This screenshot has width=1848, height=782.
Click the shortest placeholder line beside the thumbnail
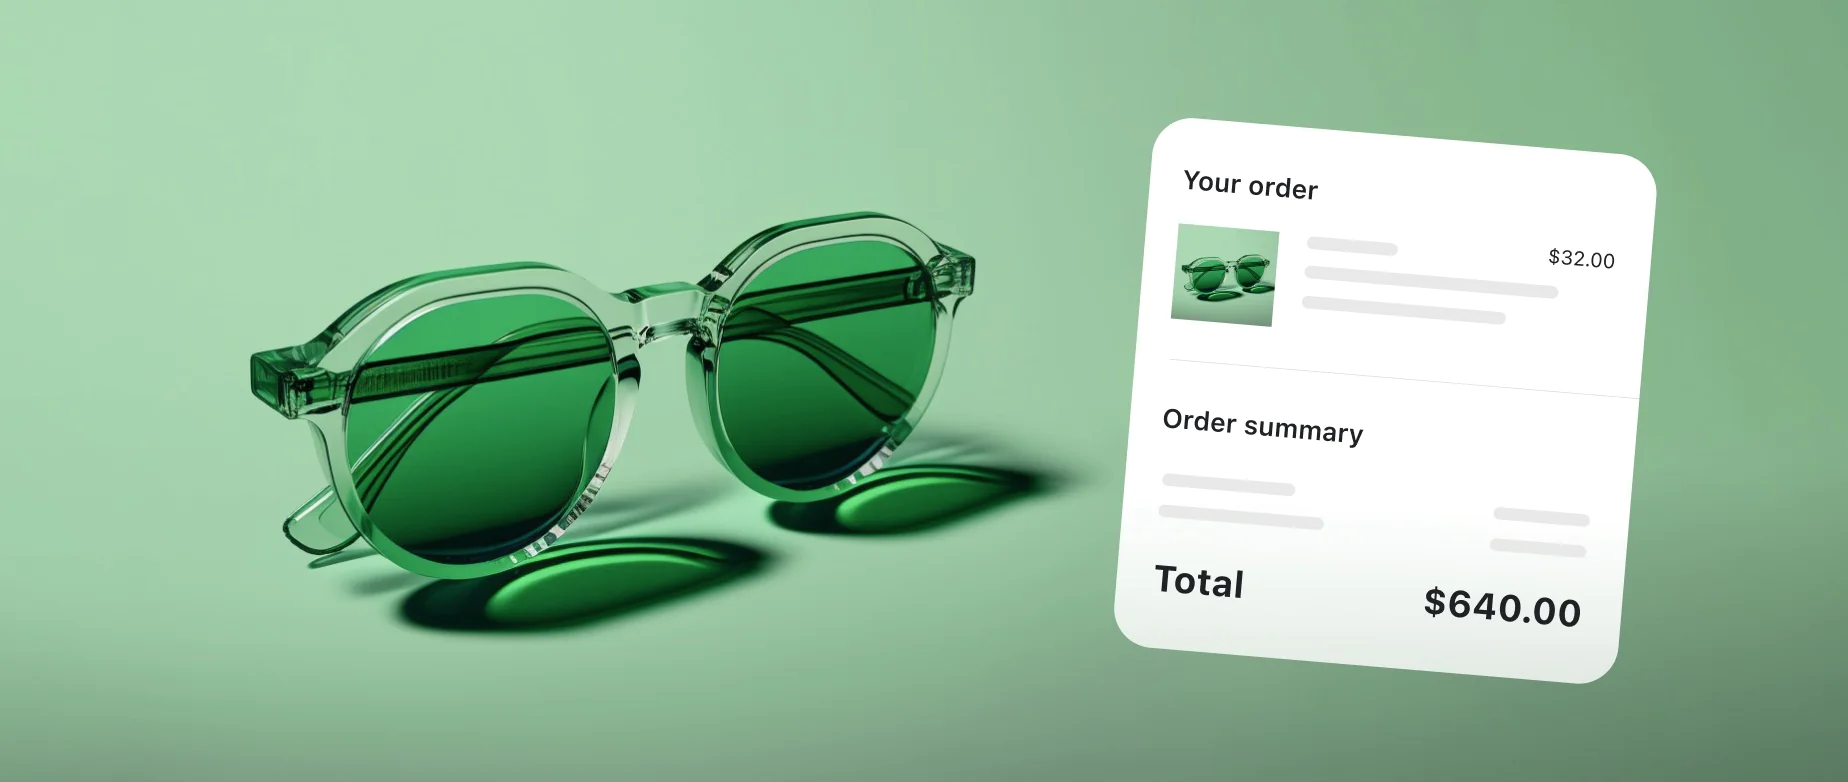[x=1352, y=246]
